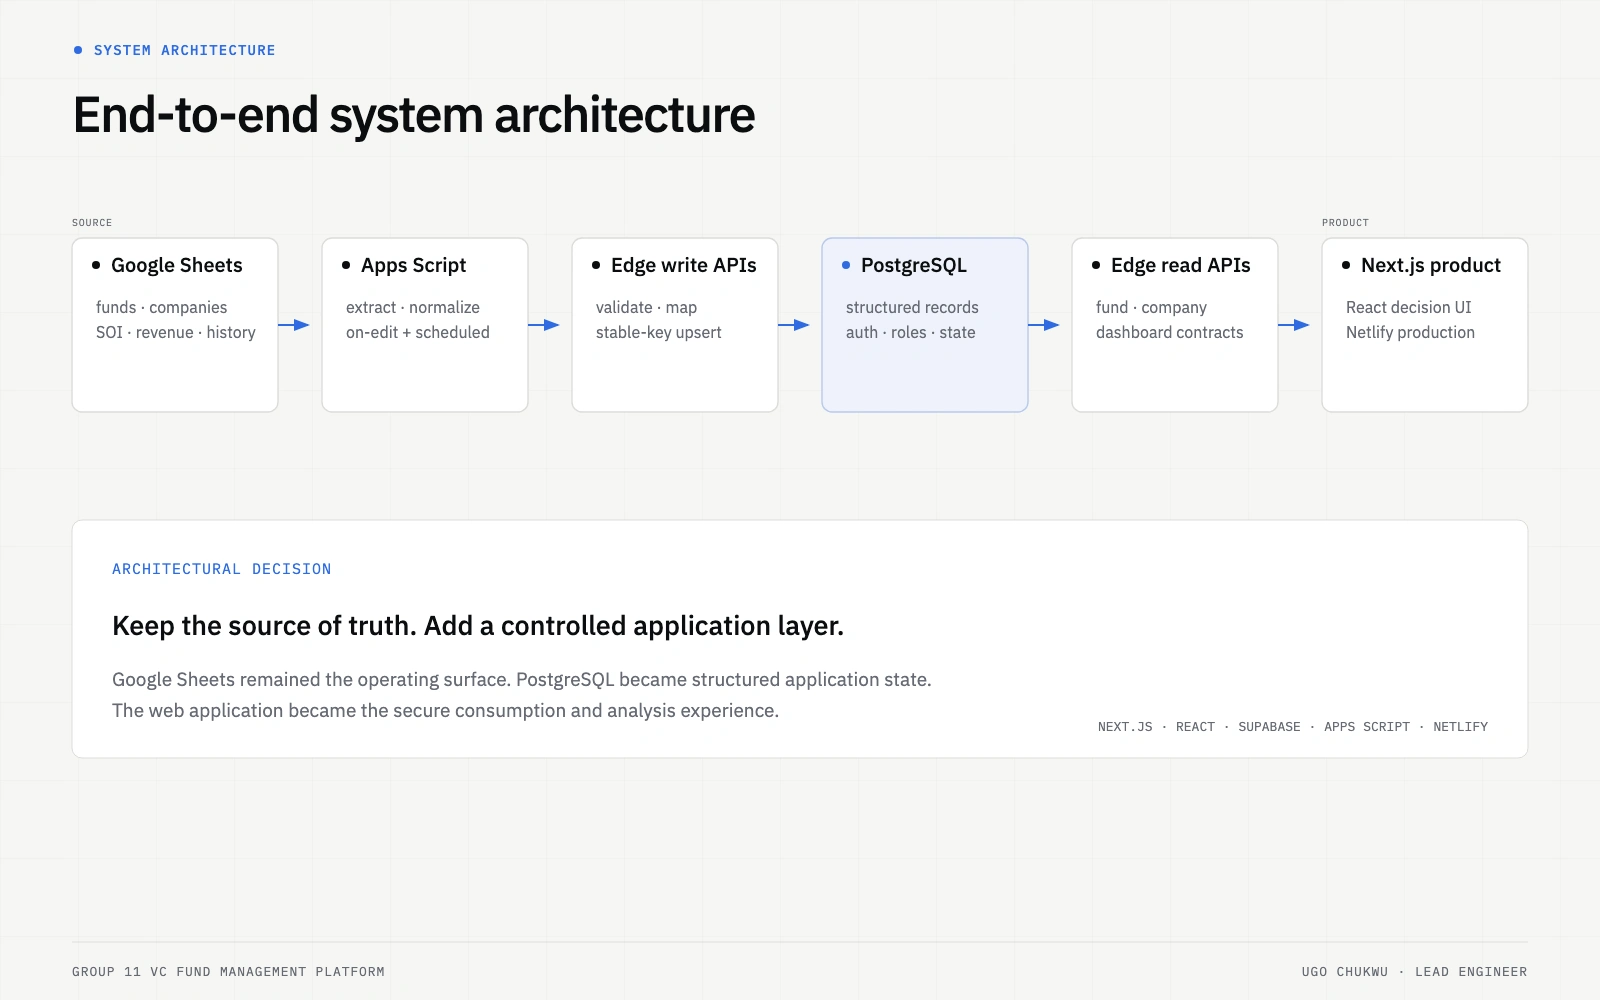Click 'on-edit + scheduled' text
Image resolution: width=1600 pixels, height=1000 pixels.
tap(418, 332)
